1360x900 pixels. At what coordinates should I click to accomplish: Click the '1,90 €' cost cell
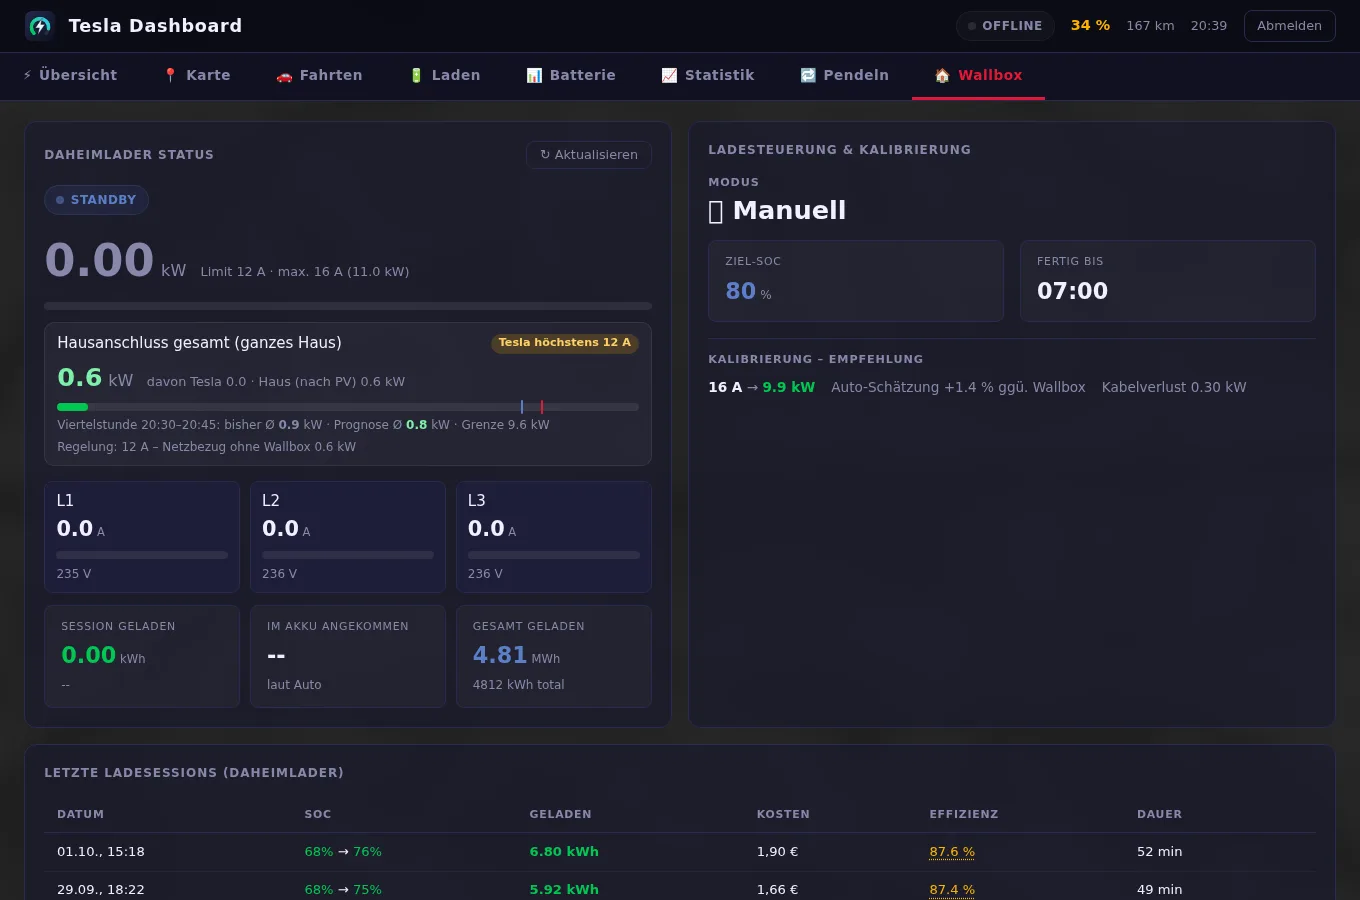coord(777,852)
